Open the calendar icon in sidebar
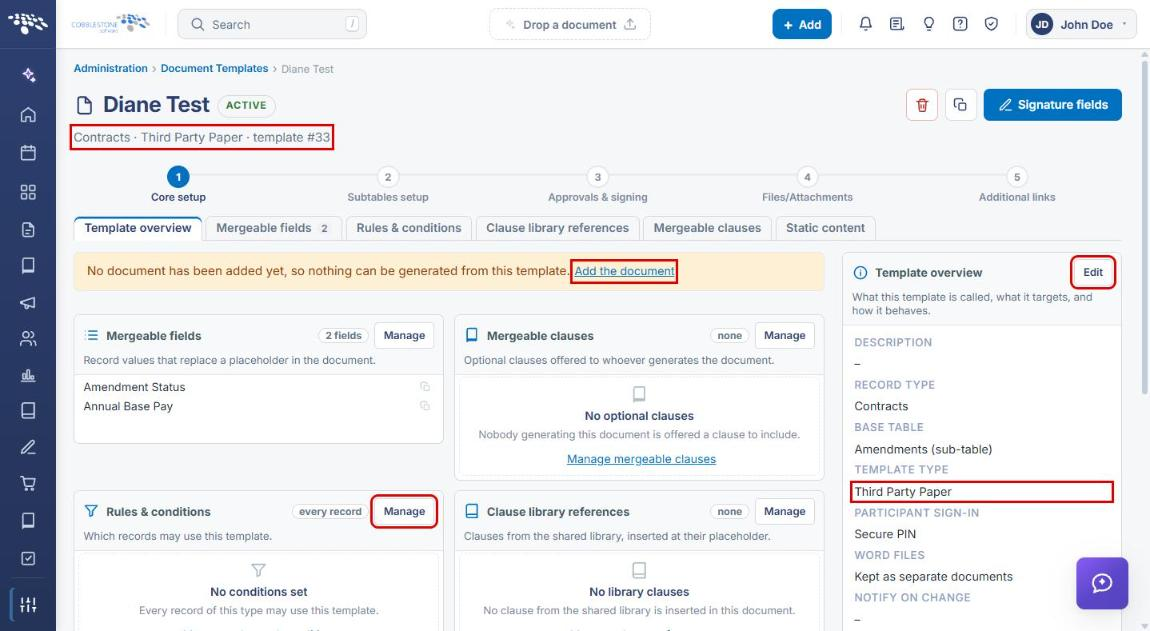The height and width of the screenshot is (631, 1150). pyautogui.click(x=28, y=153)
